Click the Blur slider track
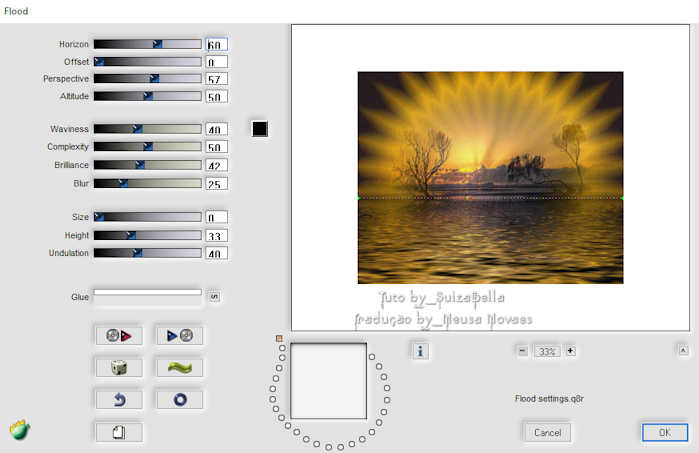 point(148,183)
